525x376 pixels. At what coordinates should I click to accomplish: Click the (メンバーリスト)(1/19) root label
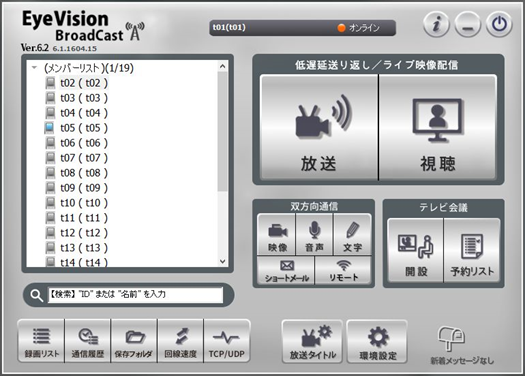click(89, 68)
